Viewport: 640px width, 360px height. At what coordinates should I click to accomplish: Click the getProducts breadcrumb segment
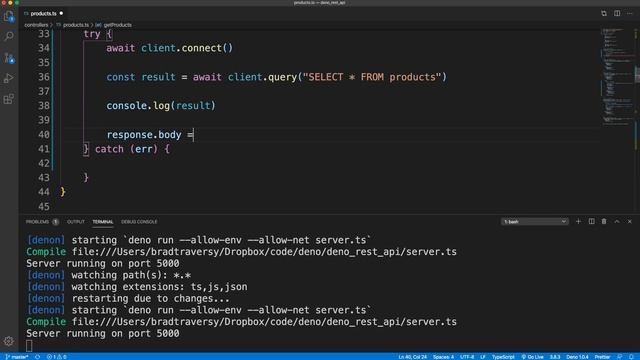coord(118,25)
